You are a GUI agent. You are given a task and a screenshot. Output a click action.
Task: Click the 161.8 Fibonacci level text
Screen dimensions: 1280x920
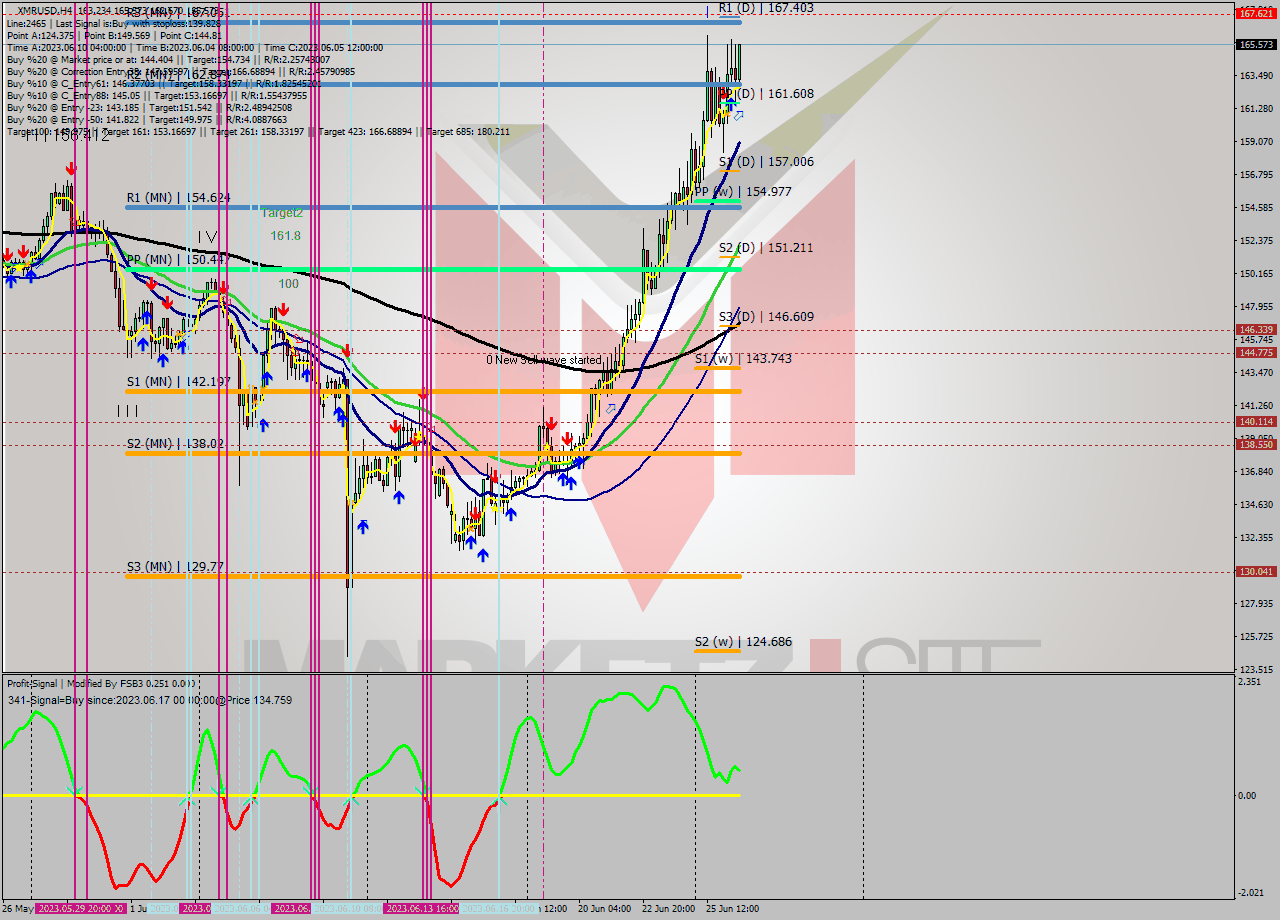[285, 236]
